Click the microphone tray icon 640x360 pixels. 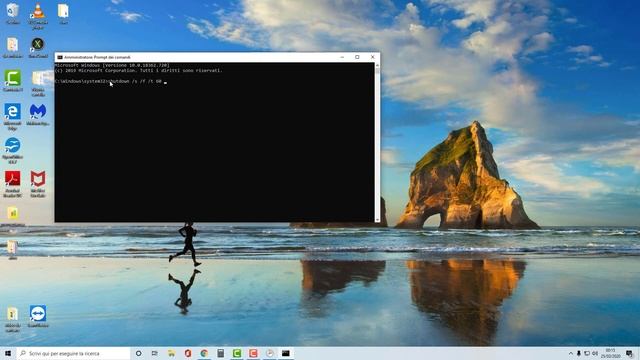coord(578,353)
